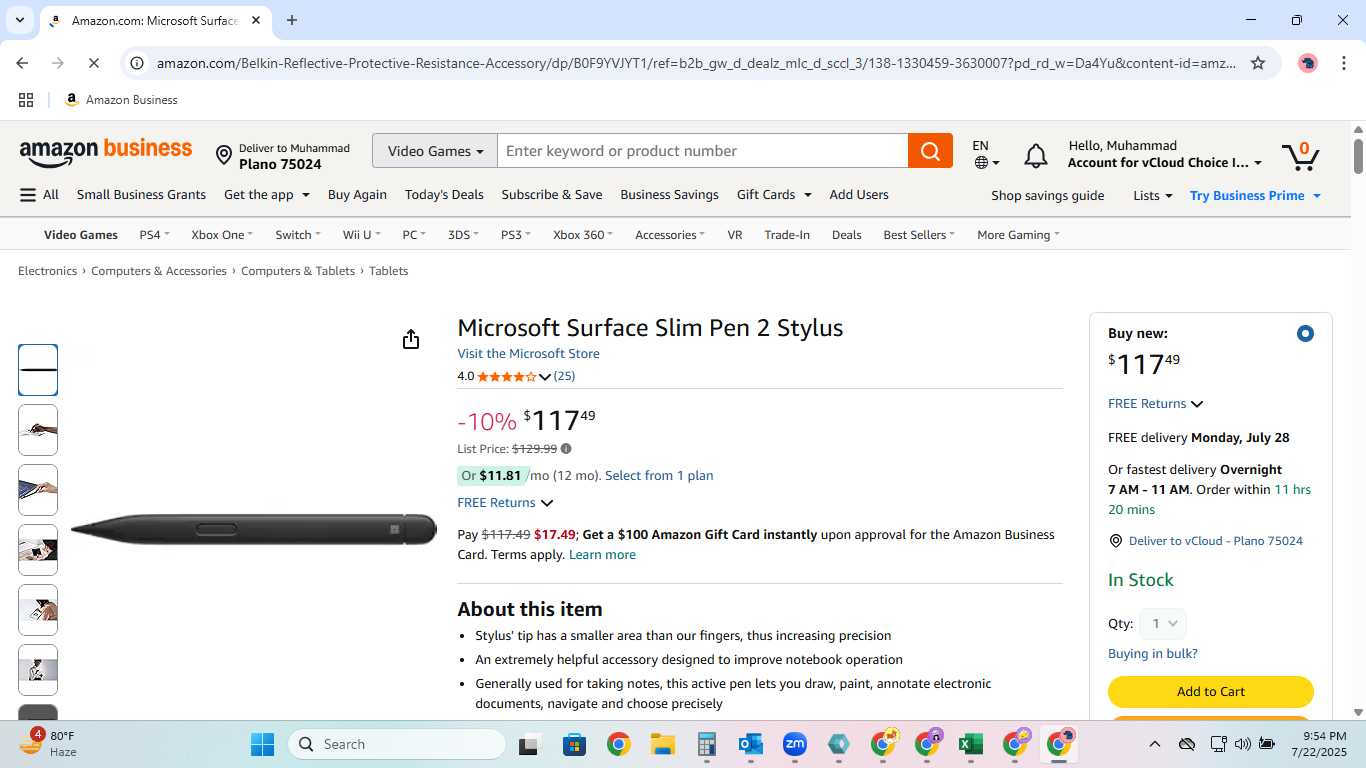Open the 25 ratings link
The height and width of the screenshot is (768, 1366).
564,377
